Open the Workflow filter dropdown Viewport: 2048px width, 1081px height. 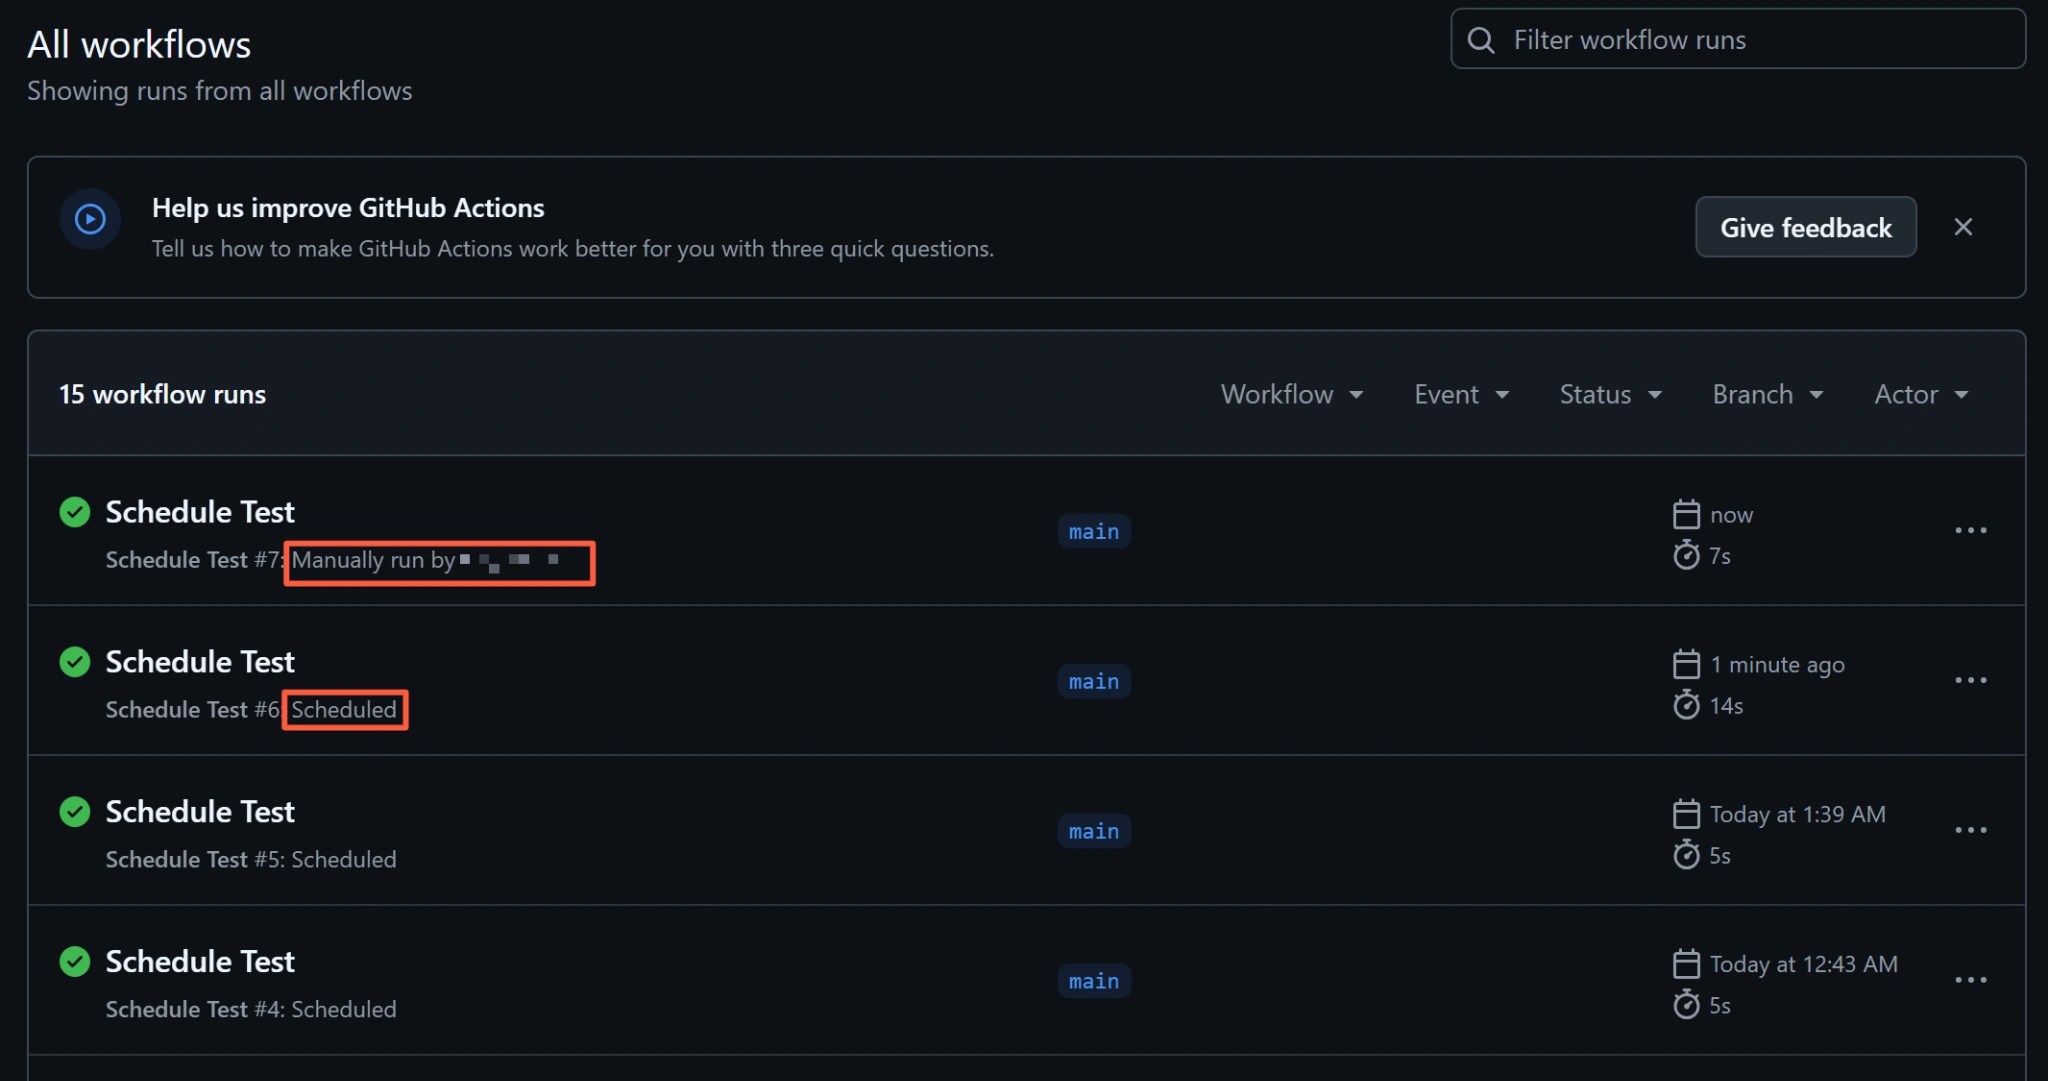1292,394
